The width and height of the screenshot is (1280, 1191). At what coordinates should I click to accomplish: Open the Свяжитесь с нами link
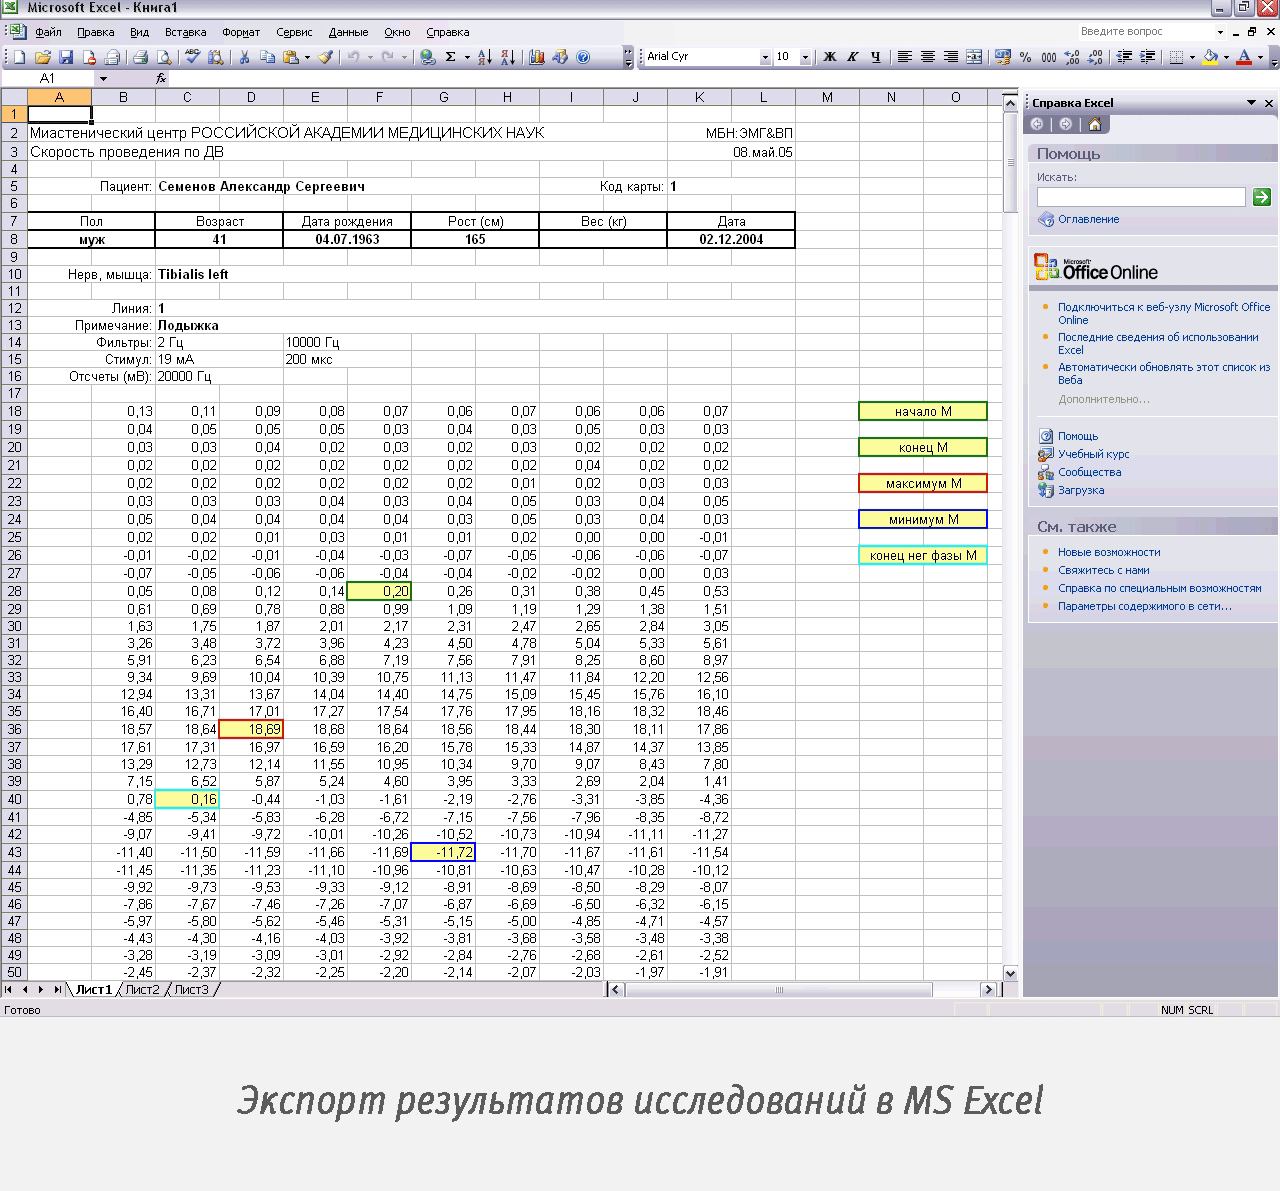point(1103,570)
